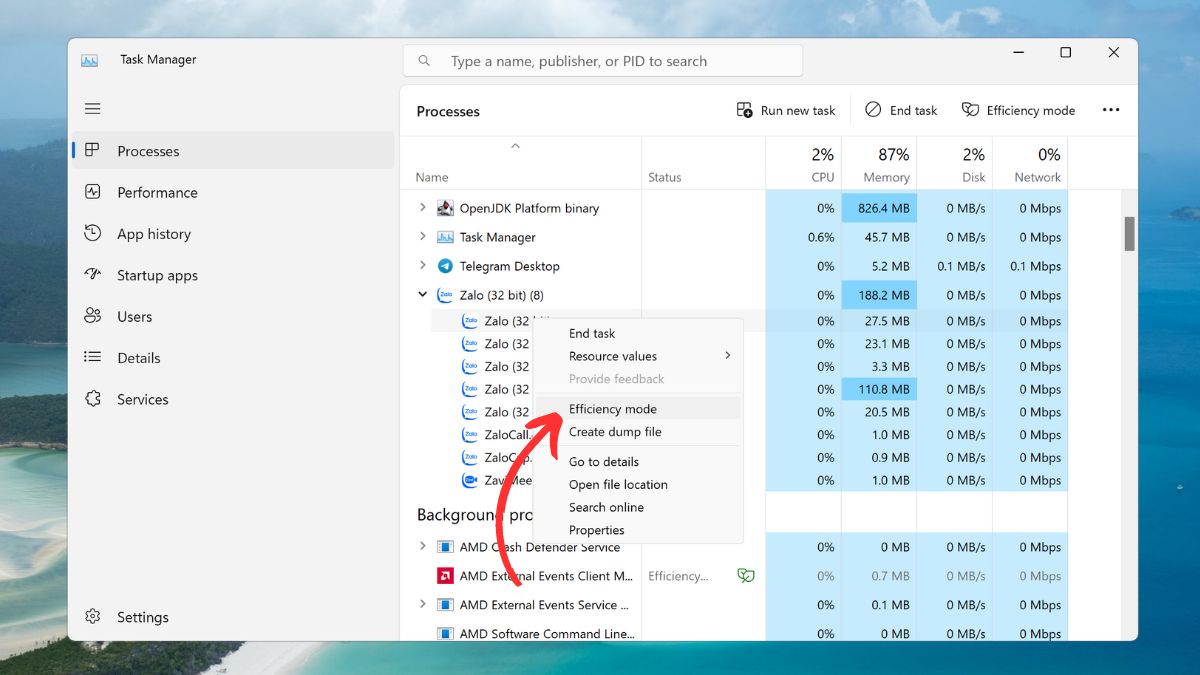1200x675 pixels.
Task: Click the Run new task button
Action: click(x=786, y=110)
